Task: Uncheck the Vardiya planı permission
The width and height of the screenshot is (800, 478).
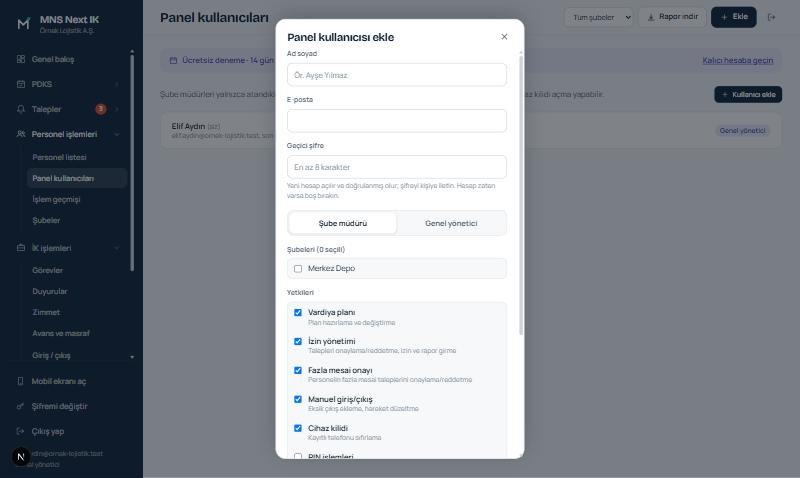Action: tap(298, 313)
